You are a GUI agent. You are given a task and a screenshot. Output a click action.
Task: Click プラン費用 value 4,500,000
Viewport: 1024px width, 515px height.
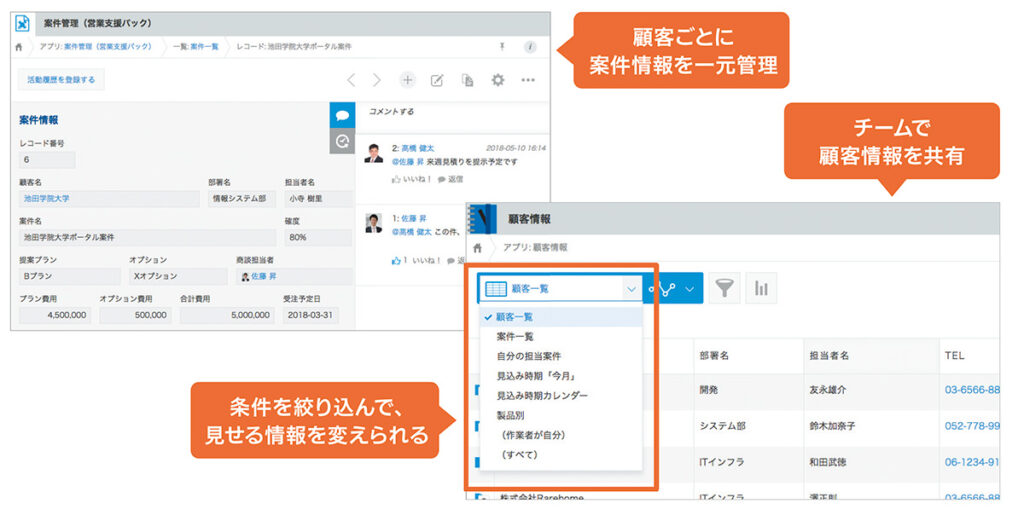[55, 315]
